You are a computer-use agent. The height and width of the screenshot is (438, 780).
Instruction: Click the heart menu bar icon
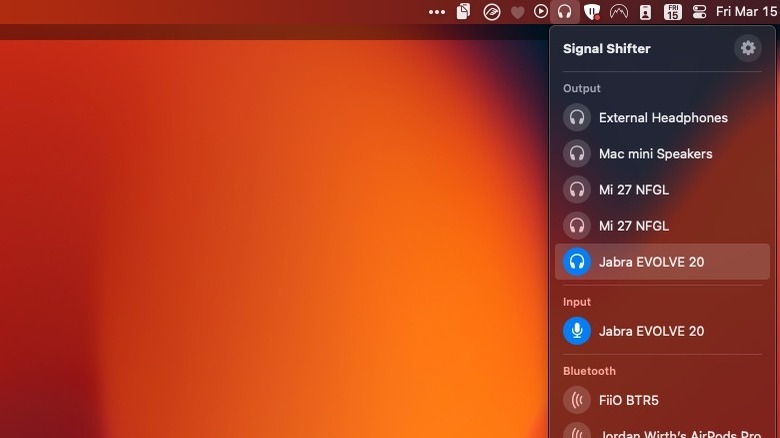[517, 12]
